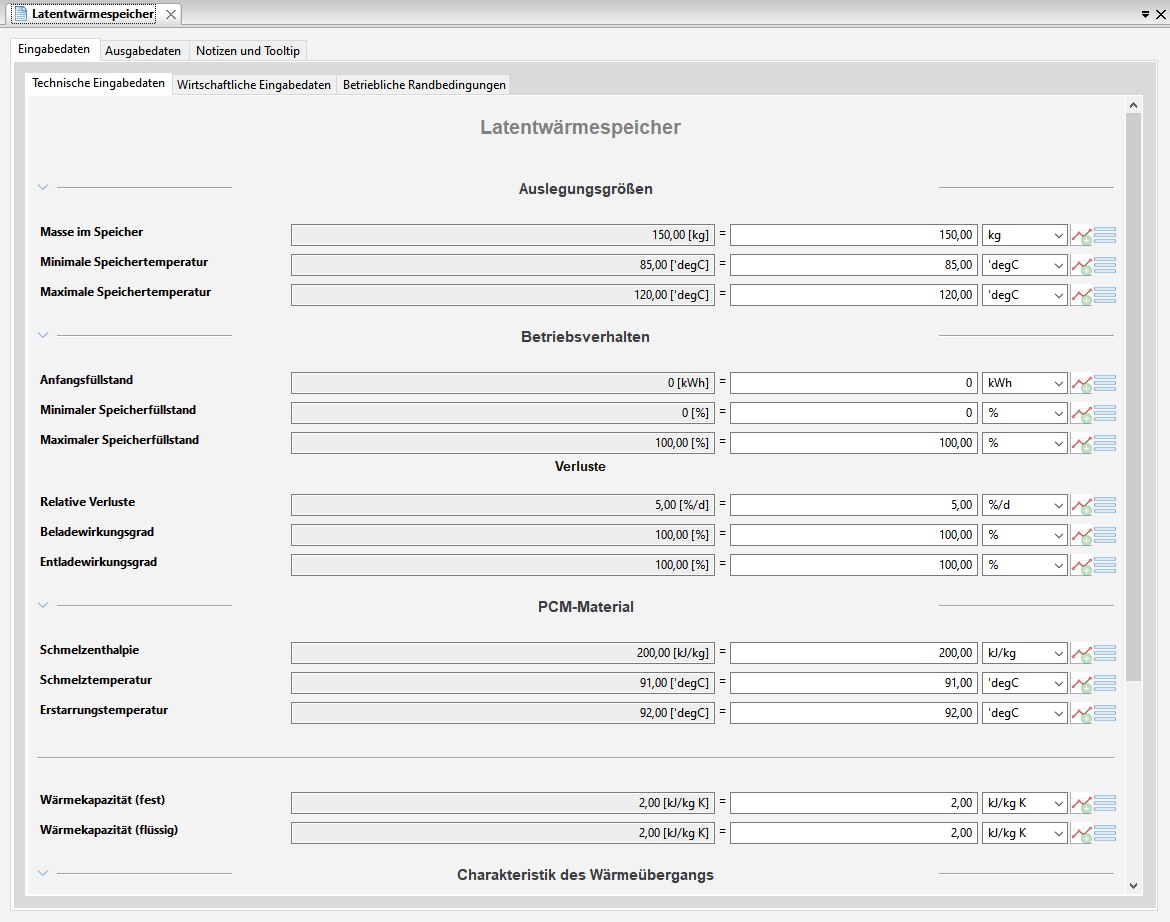Open the unit dropdown for Erstarrungstemperatur
The height and width of the screenshot is (922, 1170).
pos(1024,714)
